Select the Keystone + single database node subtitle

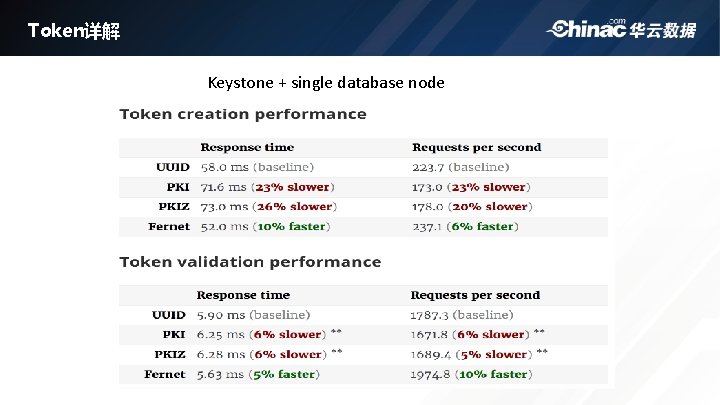pyautogui.click(x=326, y=83)
